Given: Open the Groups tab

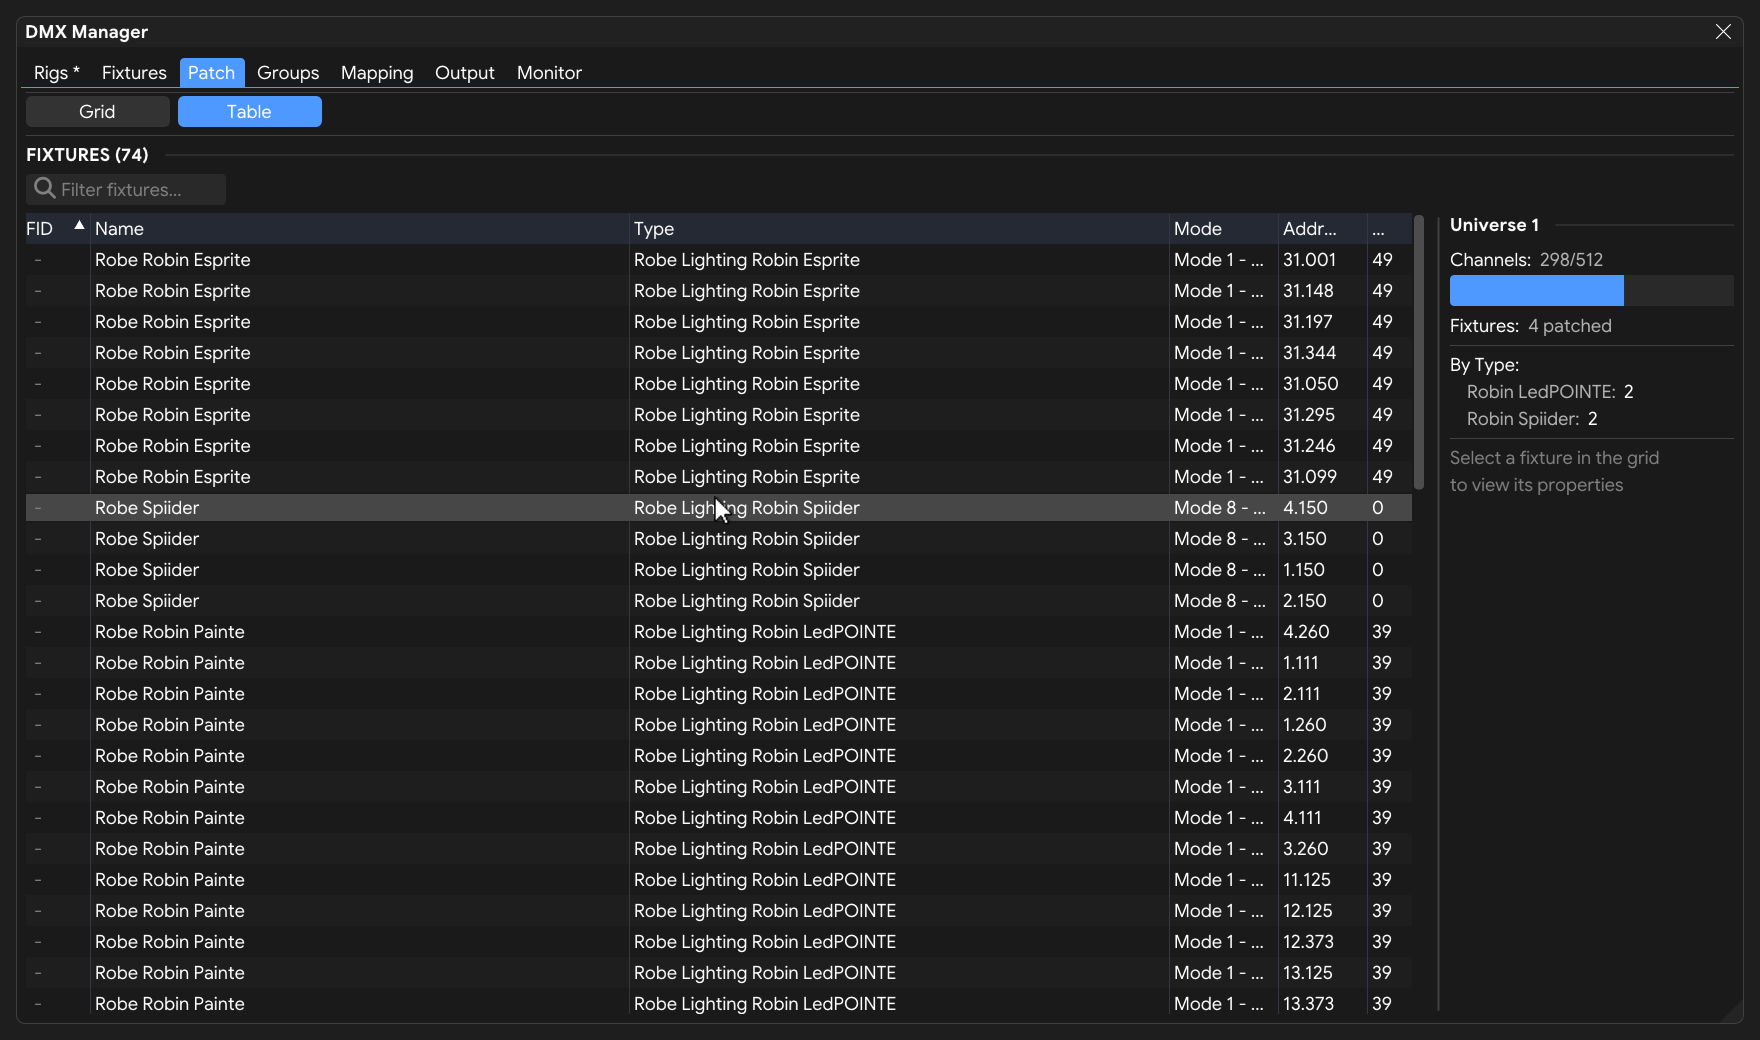Looking at the screenshot, I should (288, 73).
